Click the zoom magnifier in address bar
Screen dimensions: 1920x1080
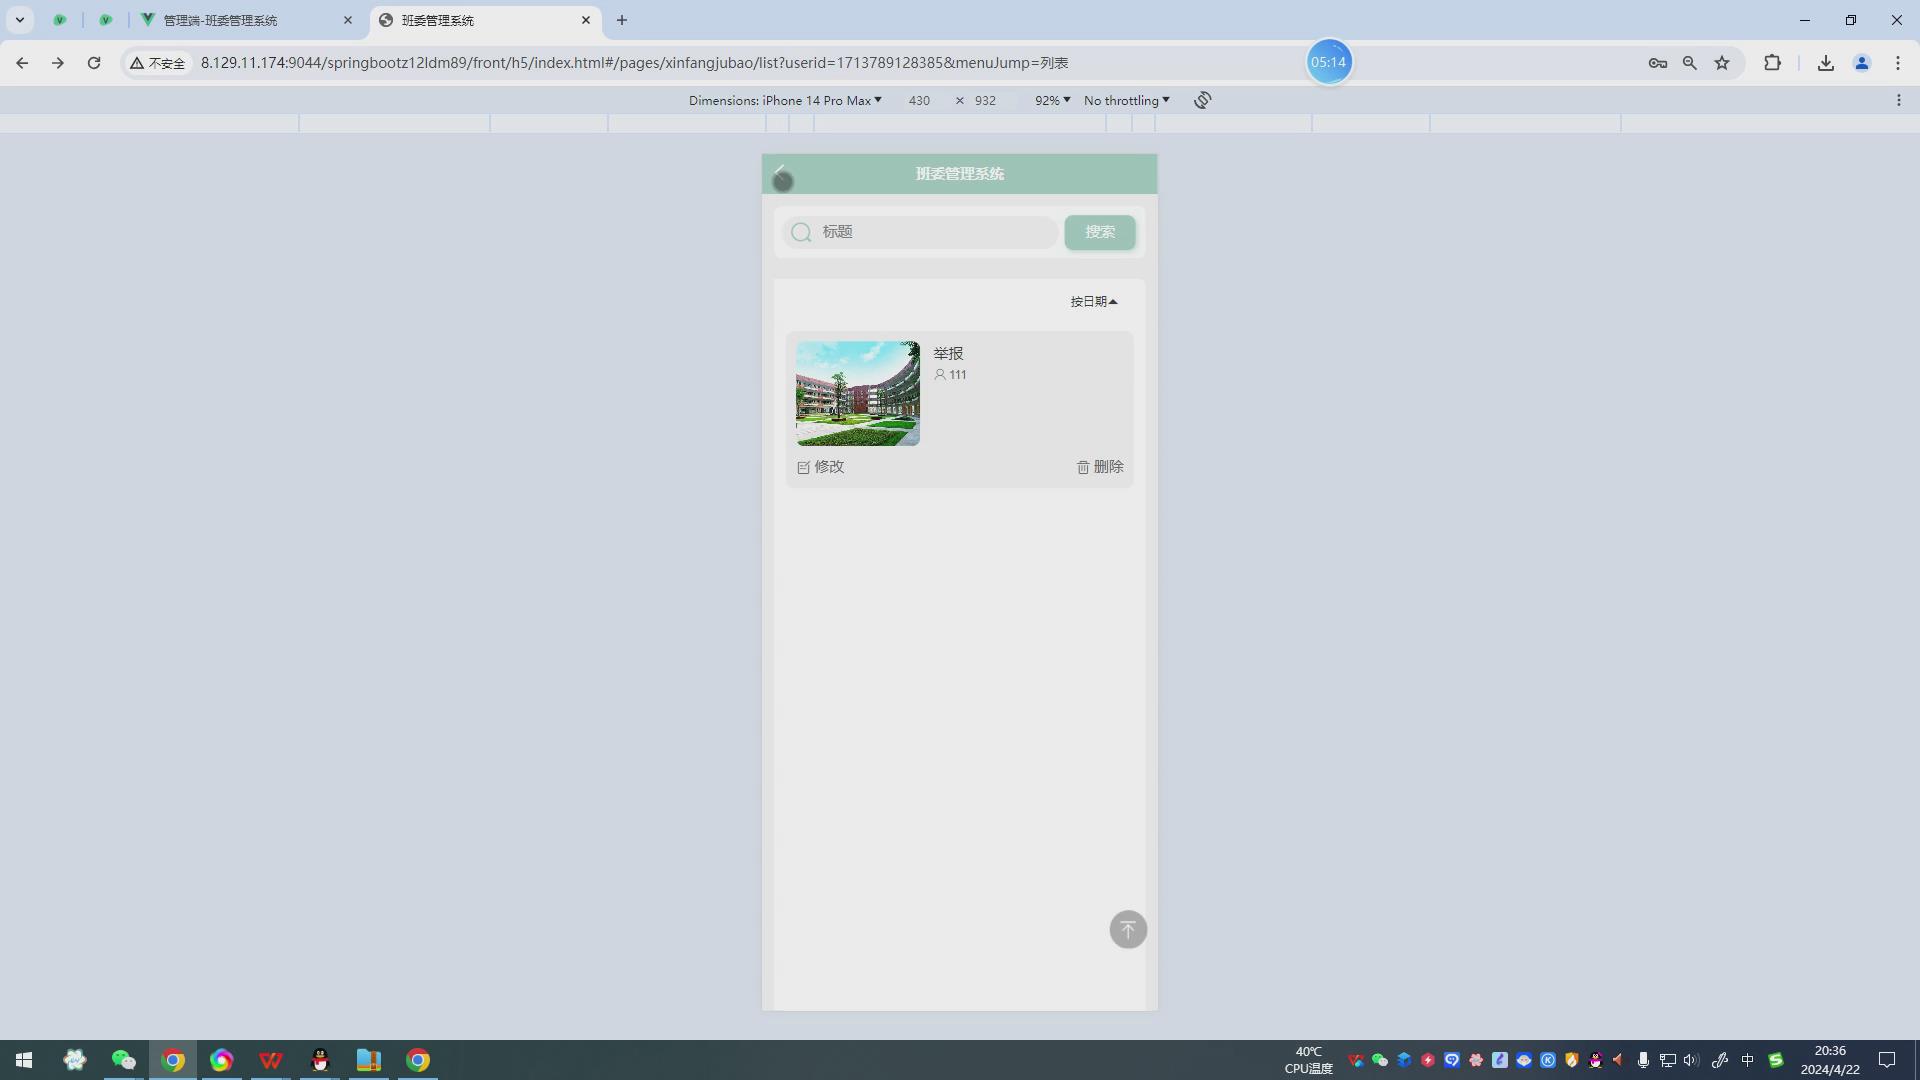[x=1689, y=63]
